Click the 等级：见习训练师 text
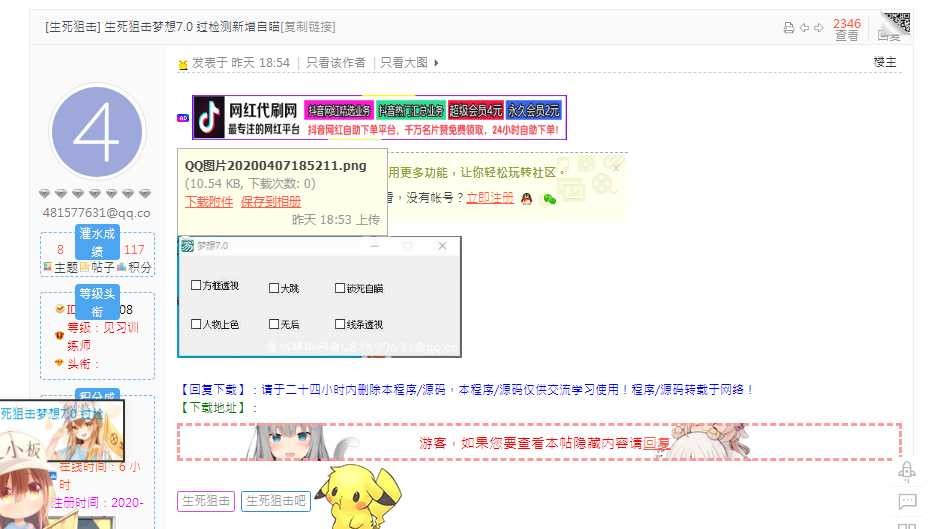 (102, 336)
